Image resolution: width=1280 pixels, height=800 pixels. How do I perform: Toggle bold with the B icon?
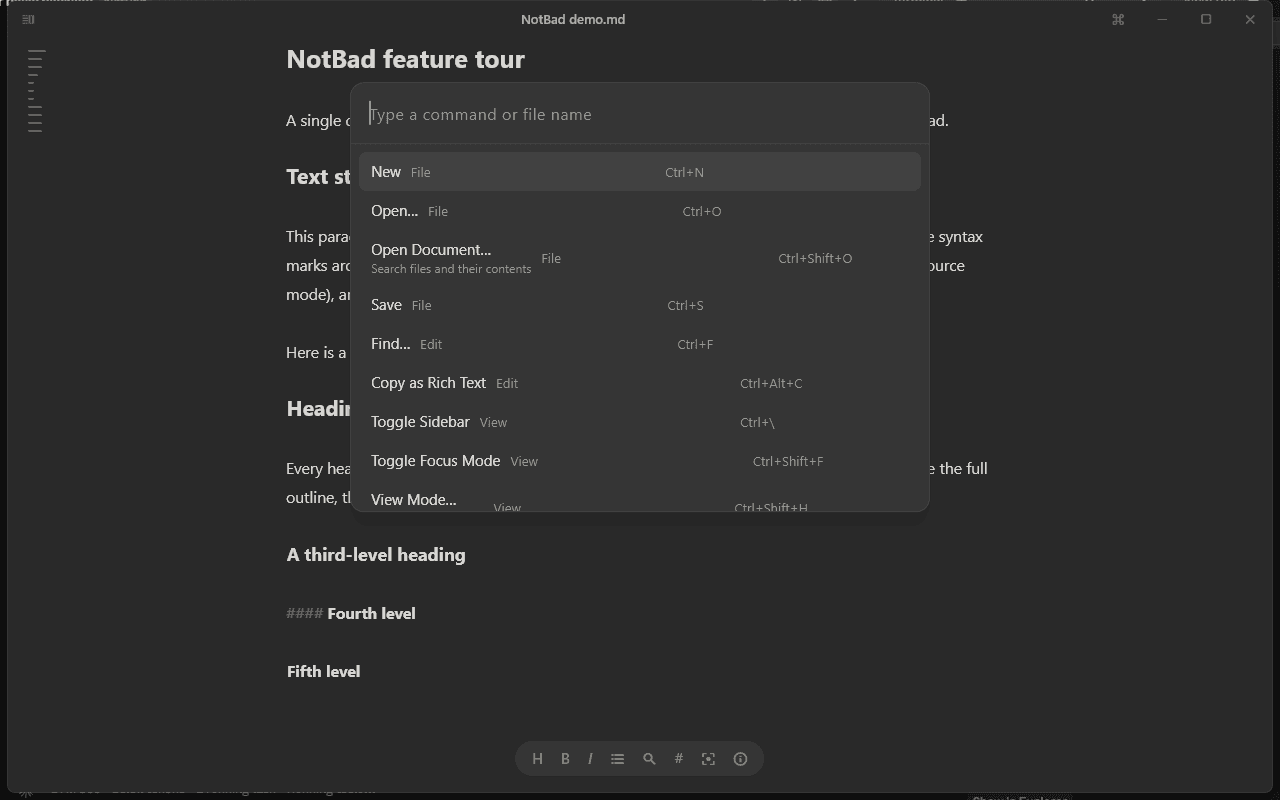(565, 759)
